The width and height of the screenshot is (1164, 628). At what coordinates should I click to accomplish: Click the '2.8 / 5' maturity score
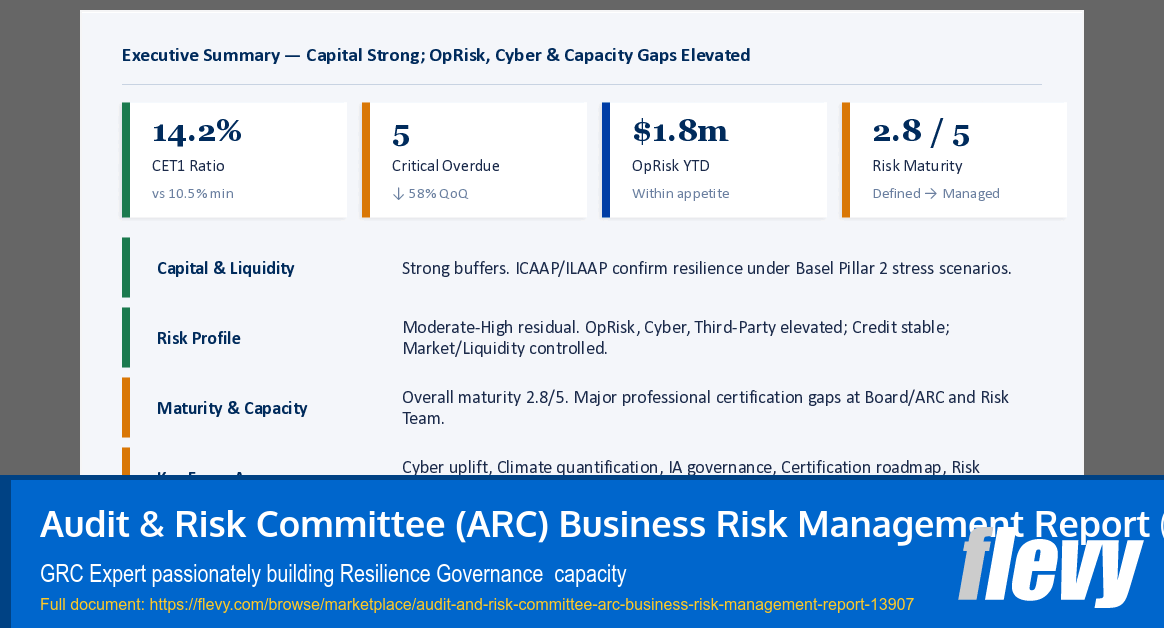[x=921, y=133]
